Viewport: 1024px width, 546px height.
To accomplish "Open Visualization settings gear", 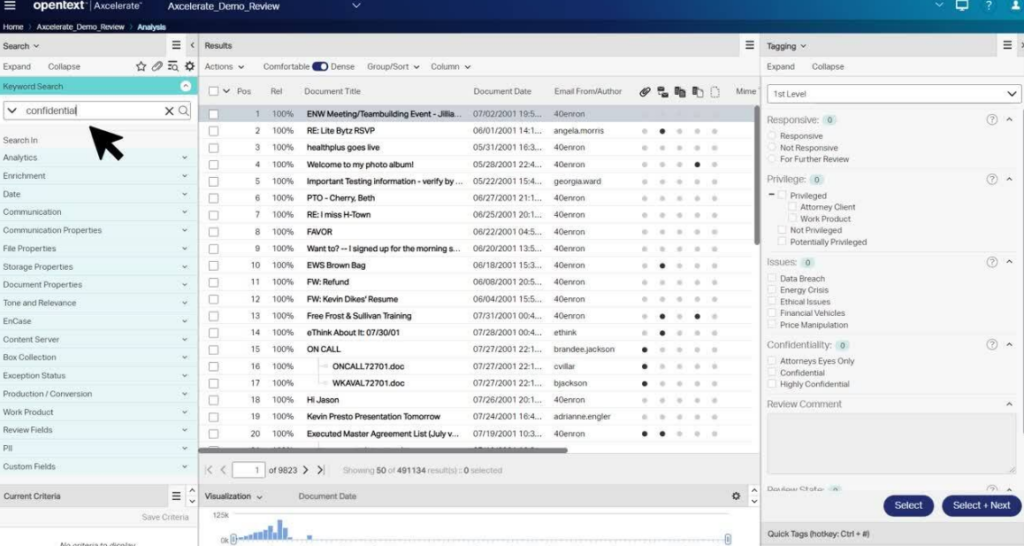I will click(736, 496).
